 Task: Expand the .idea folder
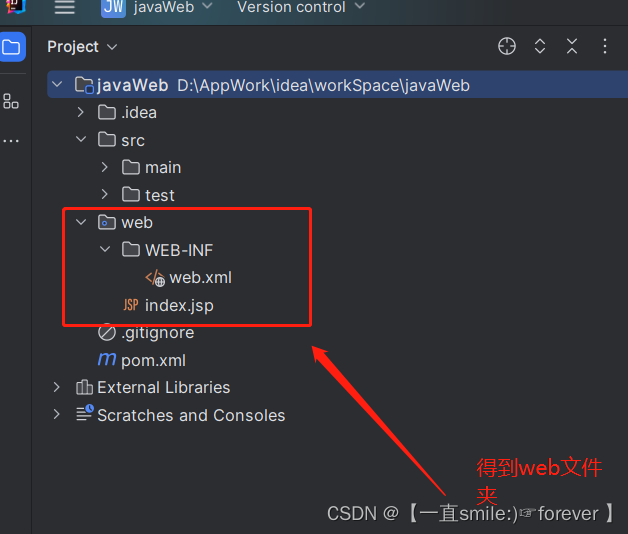[81, 112]
